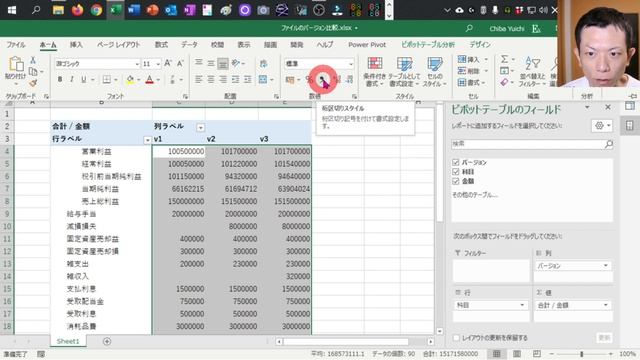The width and height of the screenshot is (640, 360).
Task: Click the AutoSum sigma icon
Action: (504, 59)
